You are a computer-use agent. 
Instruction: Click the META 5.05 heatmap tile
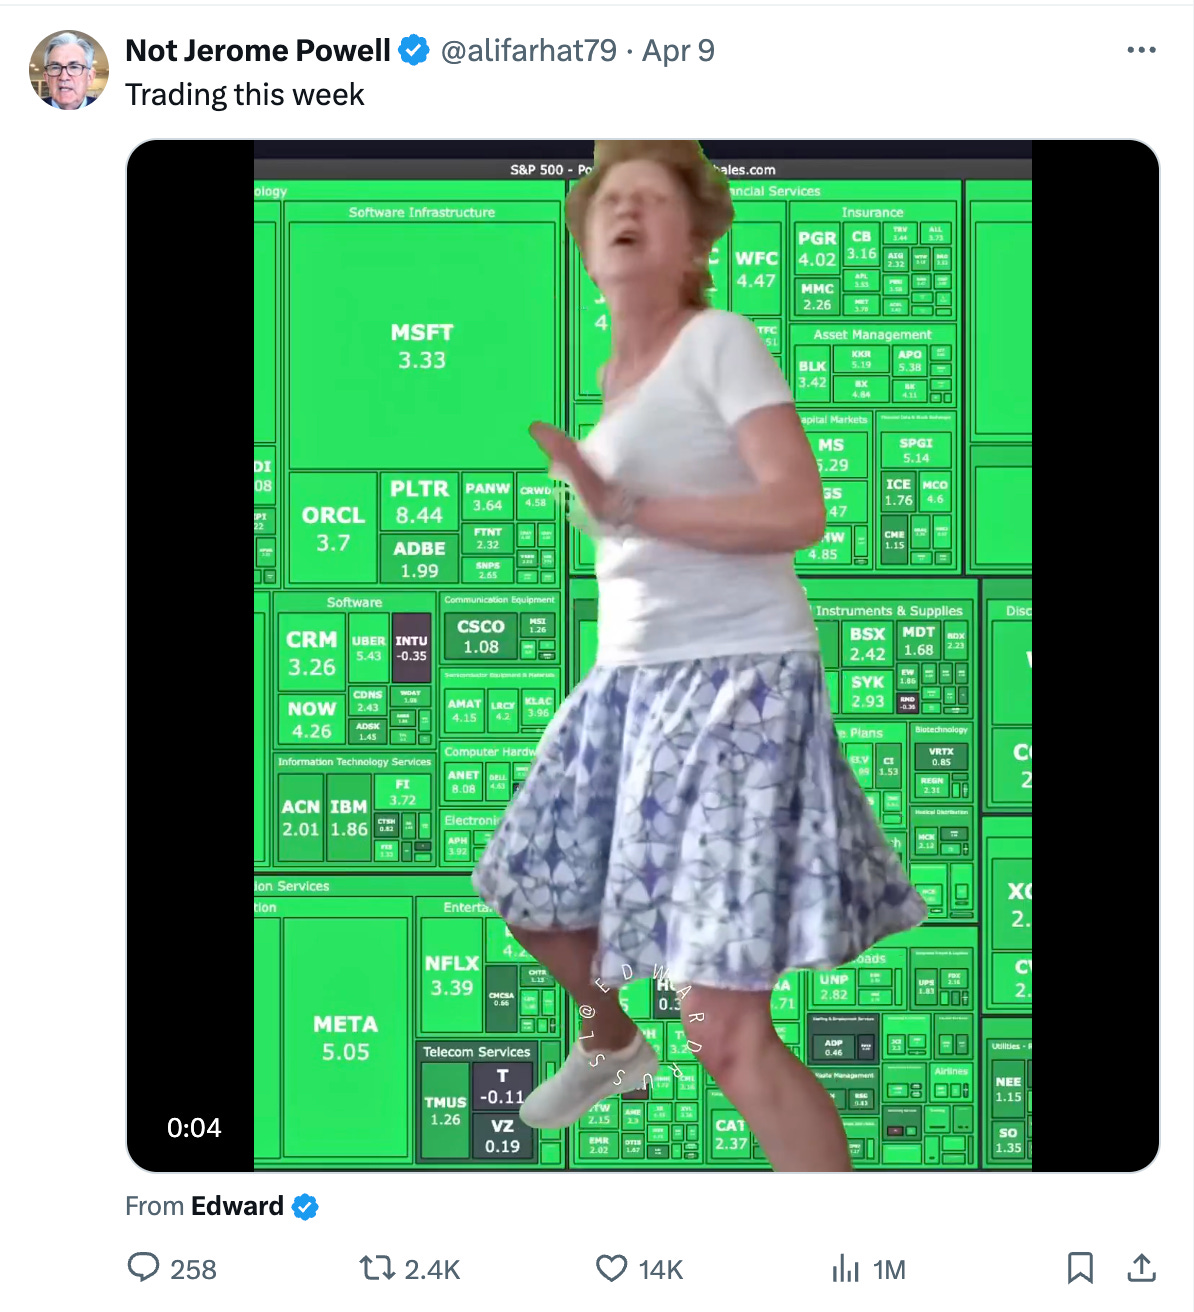coord(345,1037)
